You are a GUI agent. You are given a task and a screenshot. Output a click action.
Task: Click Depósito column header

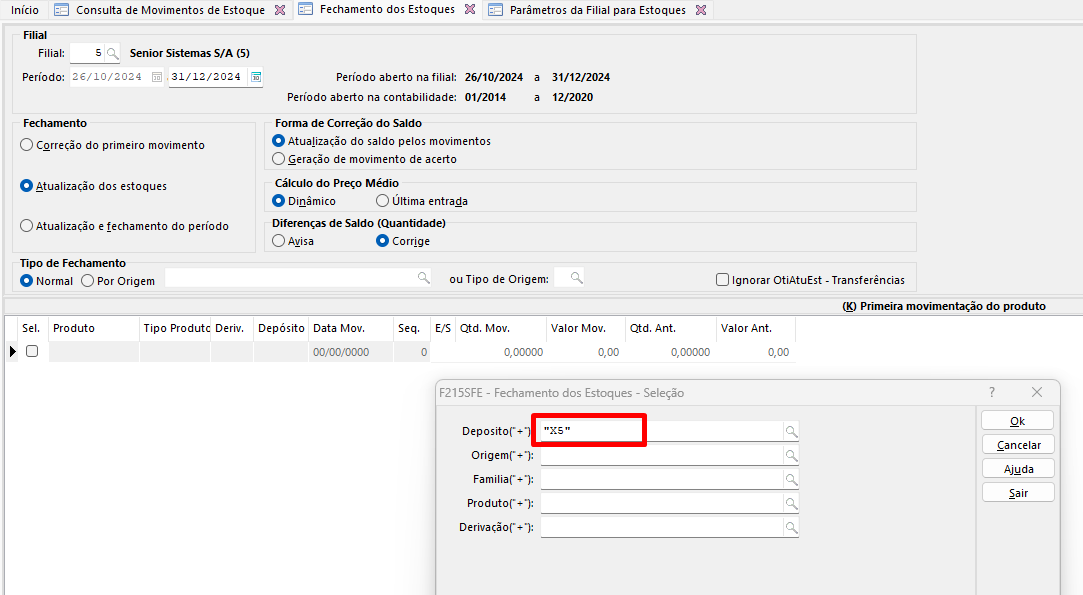point(281,328)
